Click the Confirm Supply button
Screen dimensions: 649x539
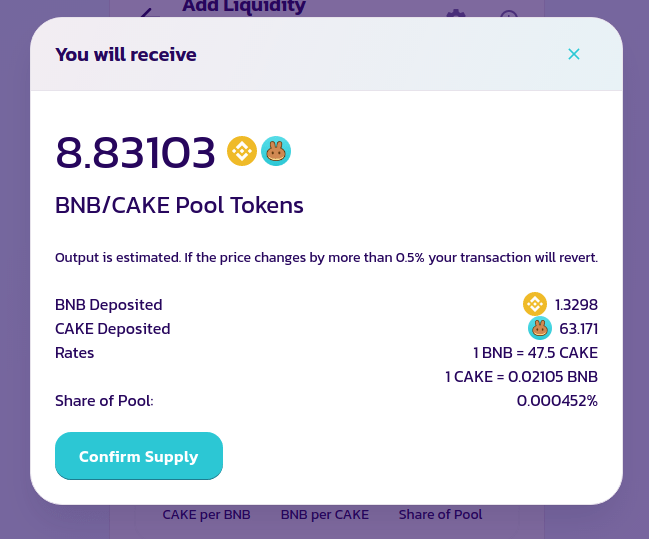[139, 456]
